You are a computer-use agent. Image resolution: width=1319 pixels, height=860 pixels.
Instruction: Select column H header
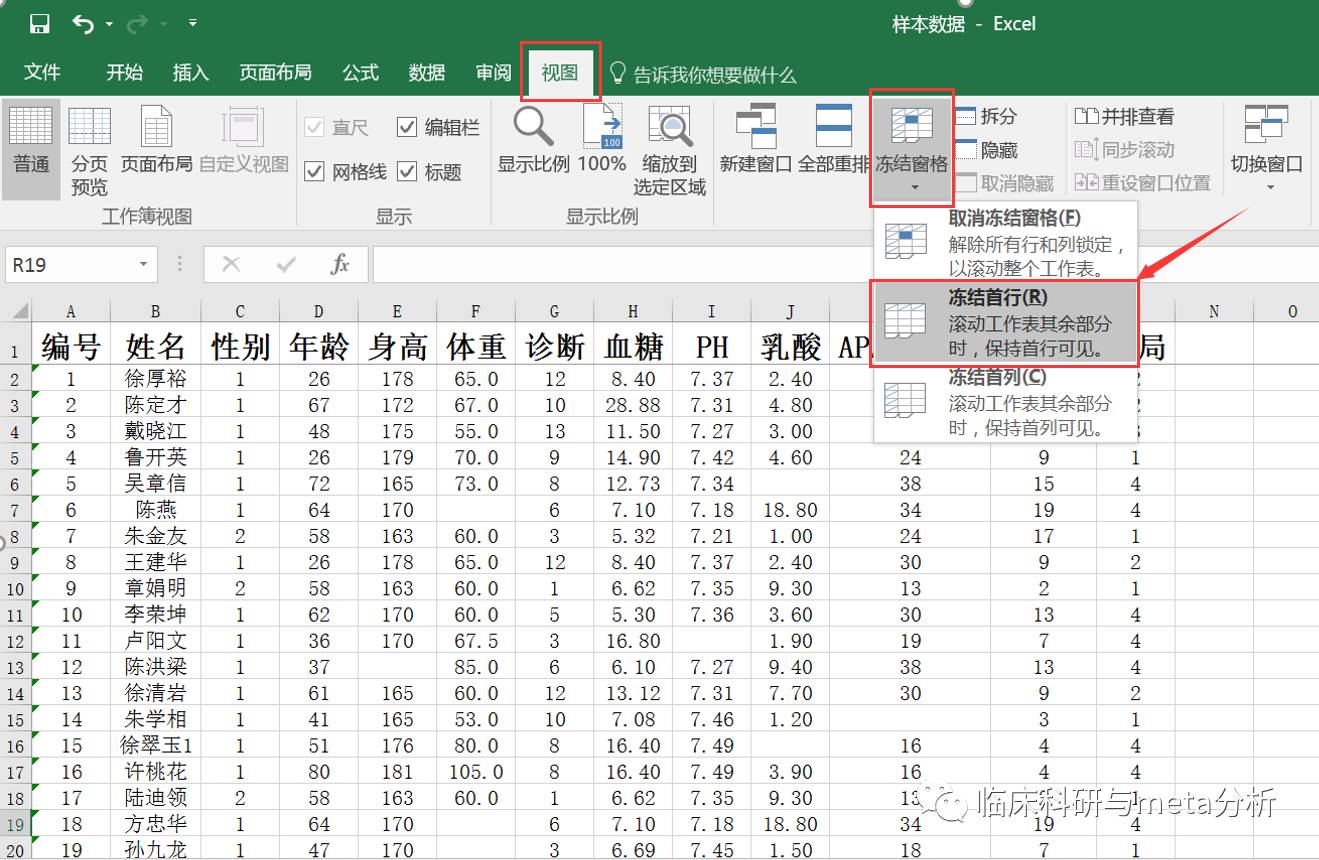coord(633,312)
